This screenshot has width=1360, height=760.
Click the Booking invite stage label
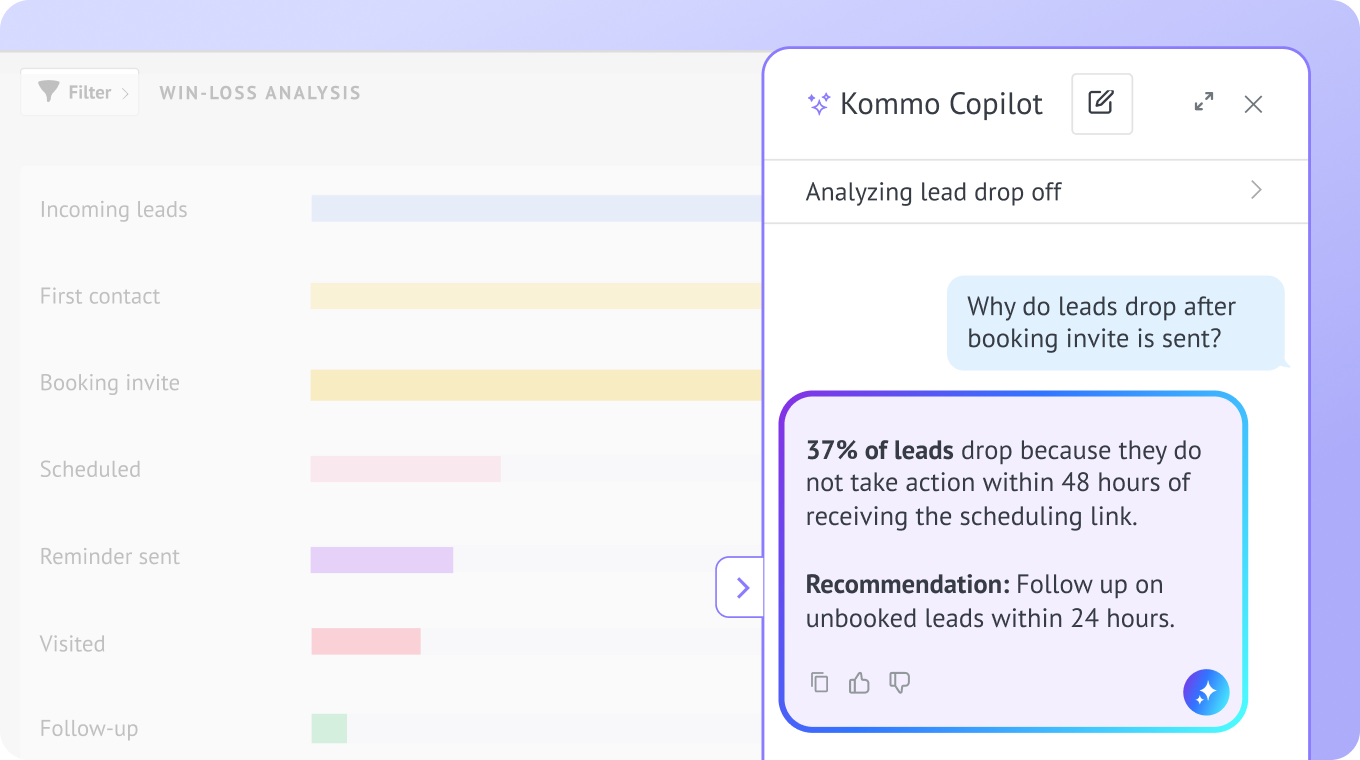(x=110, y=383)
